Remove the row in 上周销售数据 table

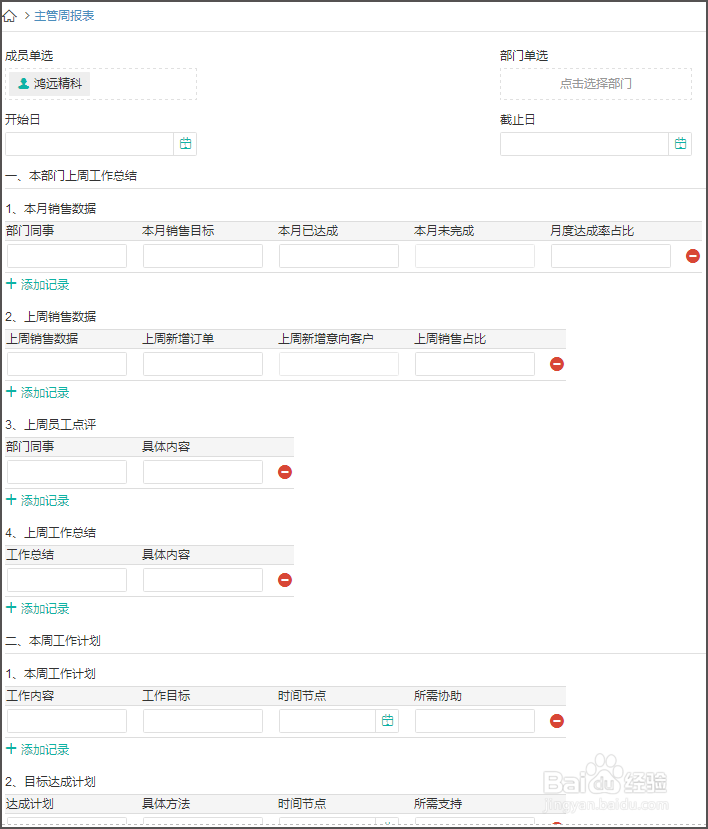point(557,364)
